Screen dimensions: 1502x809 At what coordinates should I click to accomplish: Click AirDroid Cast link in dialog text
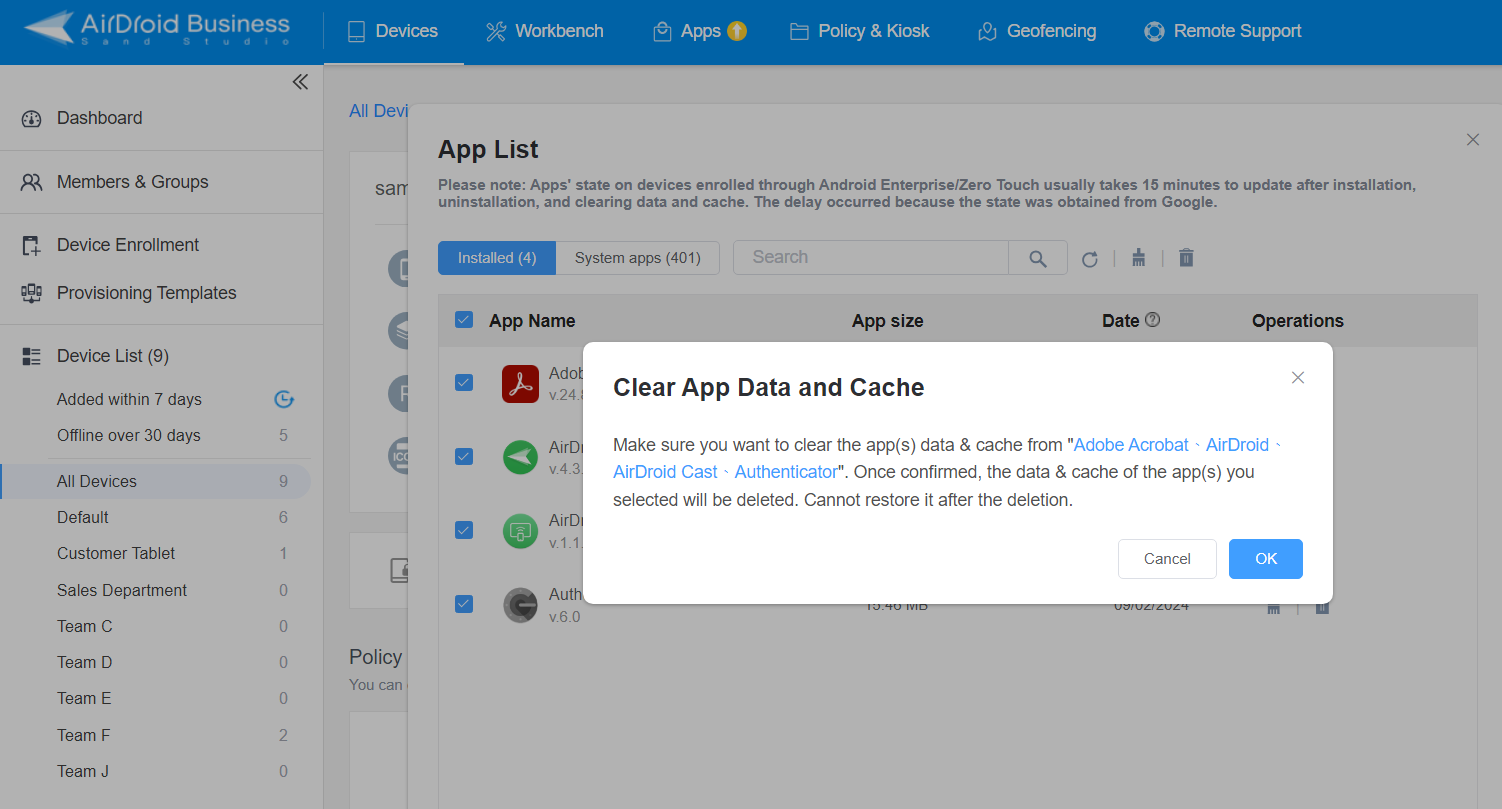tap(666, 472)
